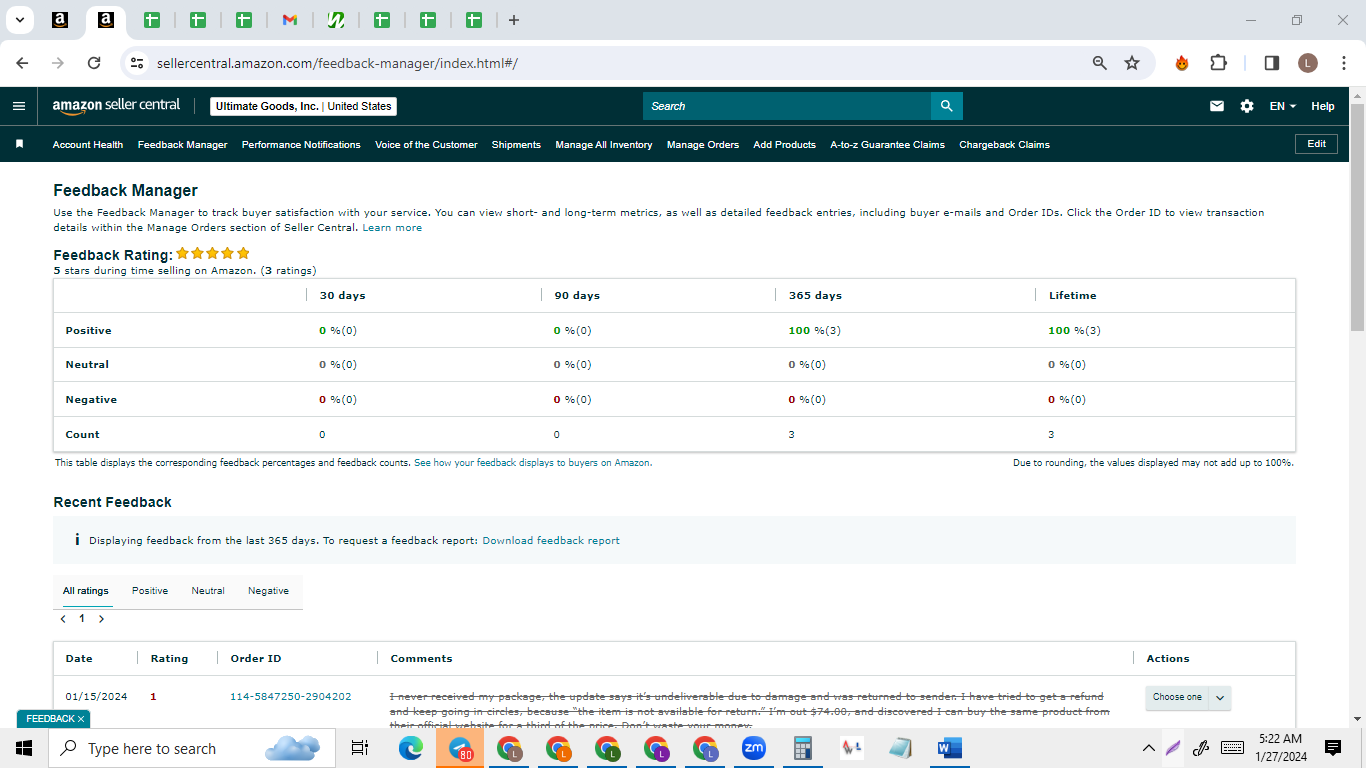Open the Windows notification center

click(x=1332, y=748)
